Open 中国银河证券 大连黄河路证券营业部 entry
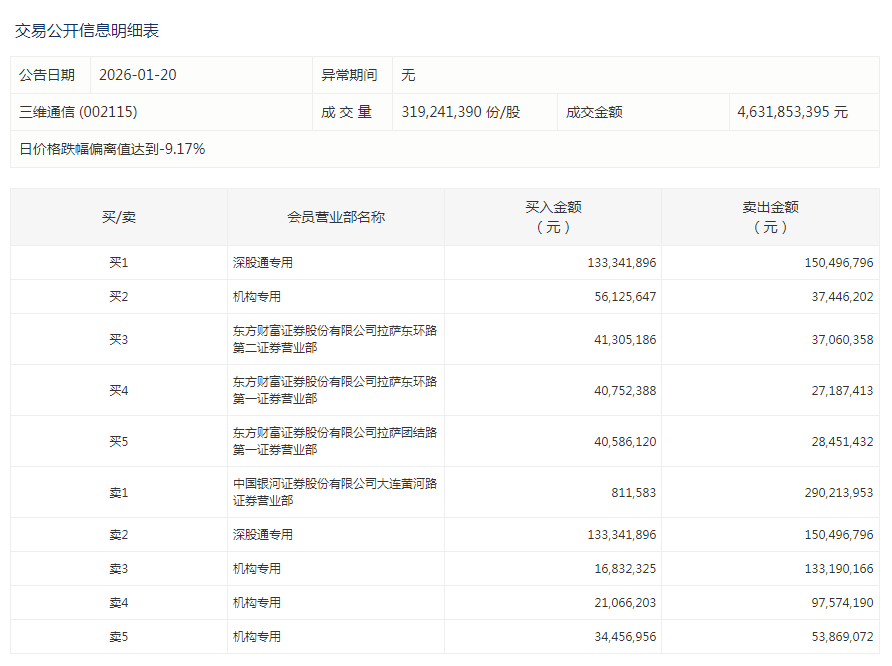The height and width of the screenshot is (666, 892). click(334, 493)
